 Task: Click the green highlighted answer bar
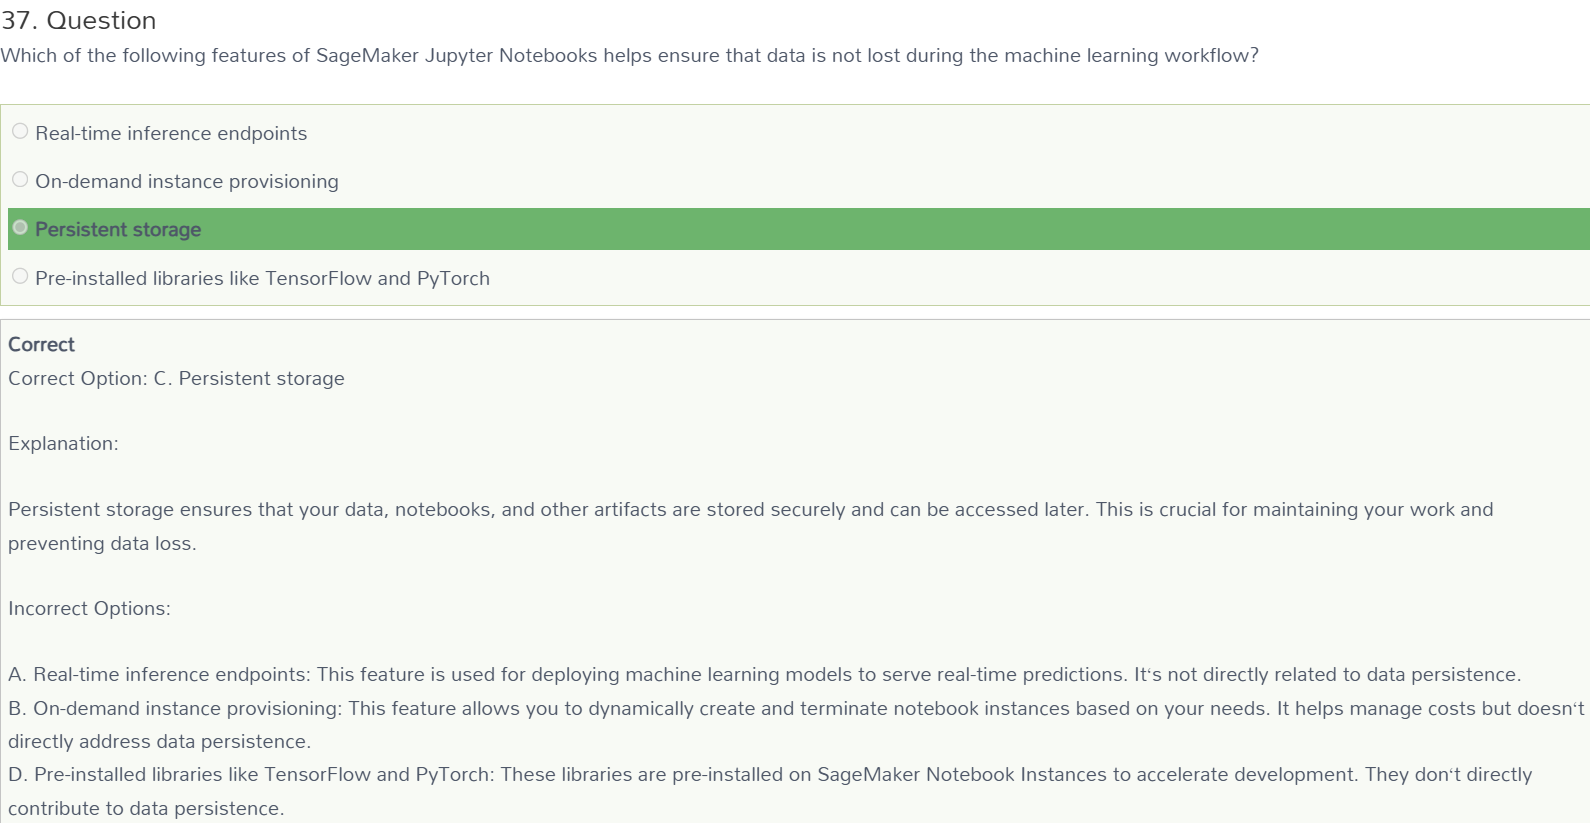(799, 229)
